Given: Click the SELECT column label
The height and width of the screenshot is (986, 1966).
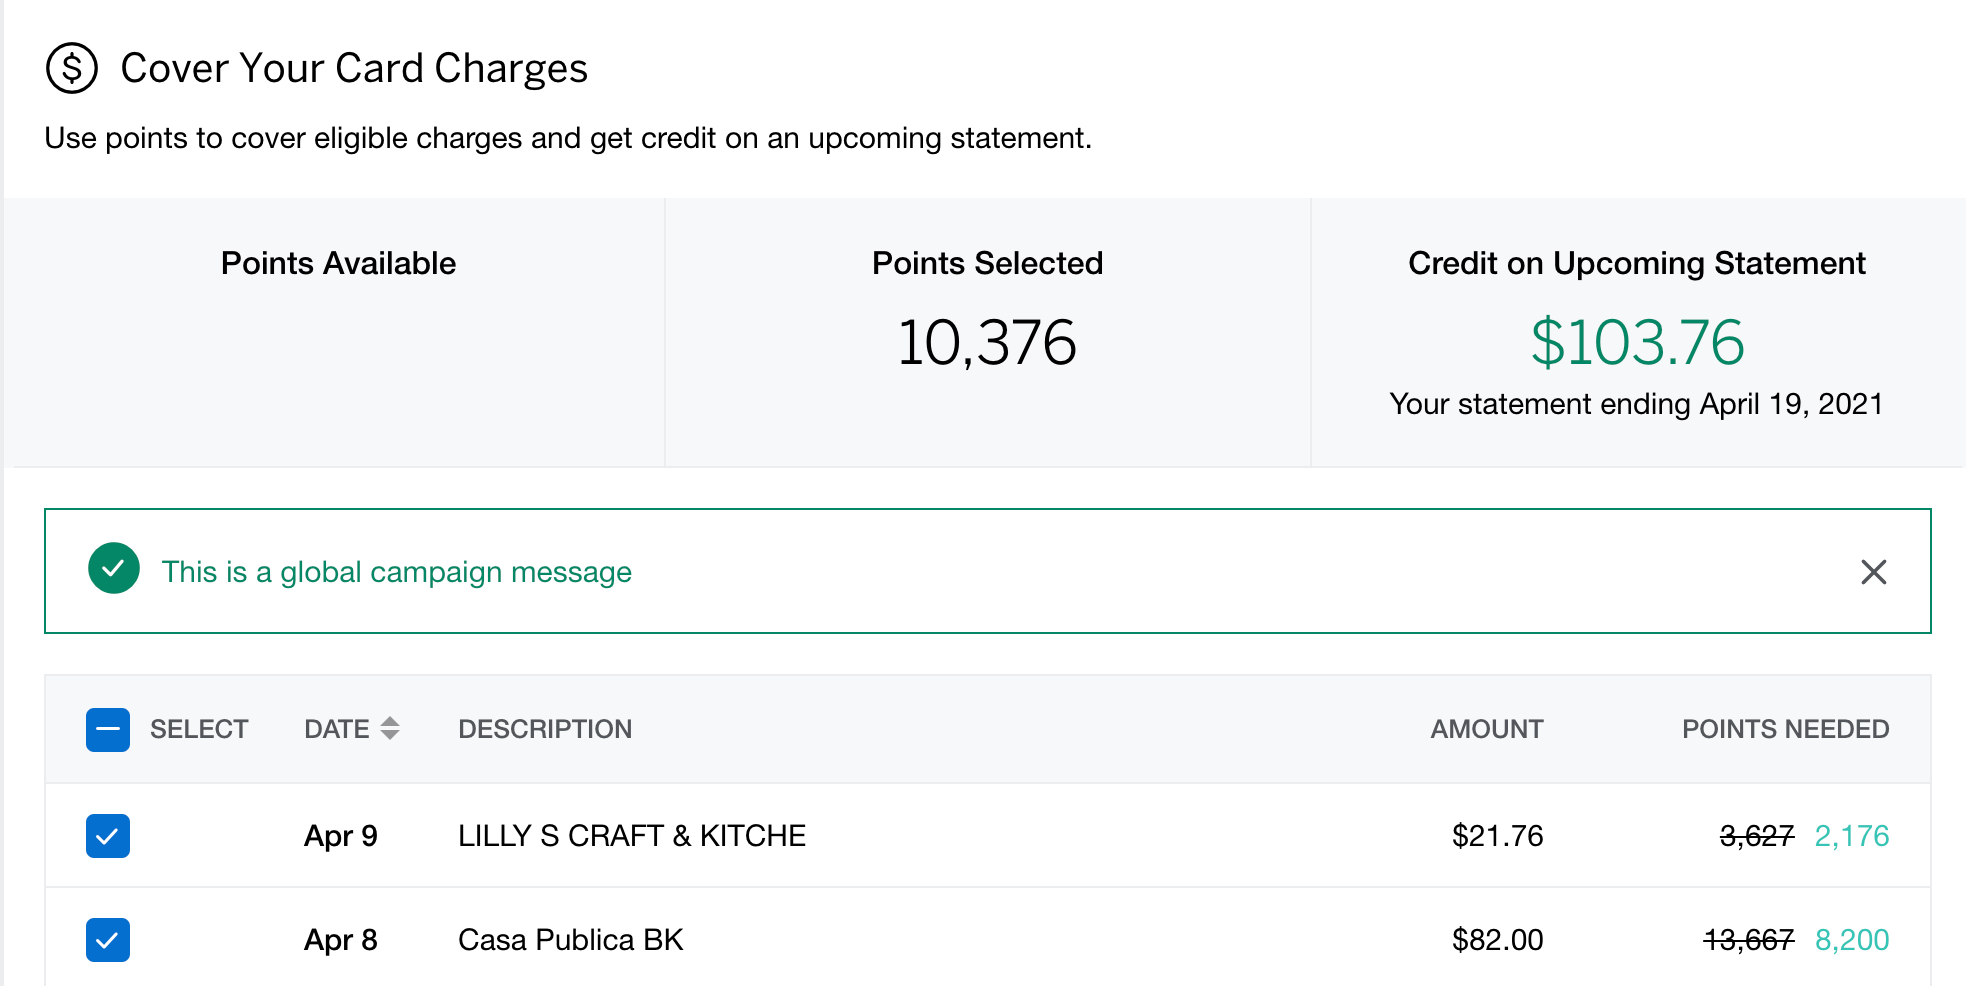Looking at the screenshot, I should click(x=199, y=729).
